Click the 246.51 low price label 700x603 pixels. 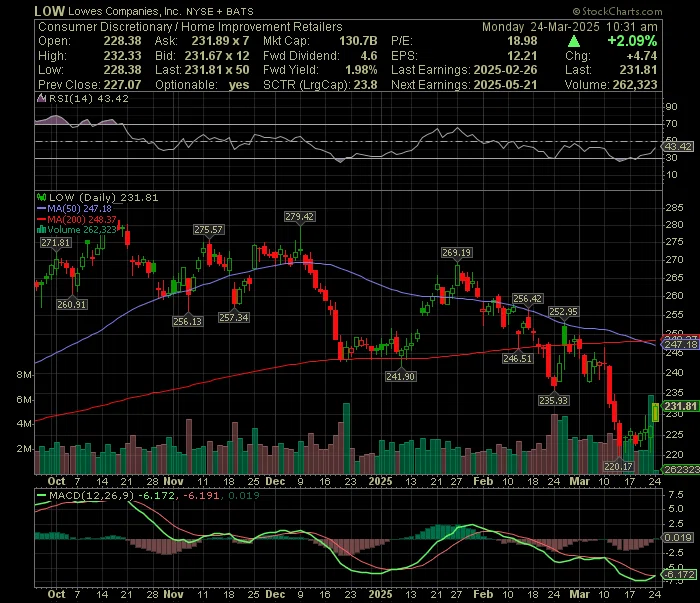(517, 358)
